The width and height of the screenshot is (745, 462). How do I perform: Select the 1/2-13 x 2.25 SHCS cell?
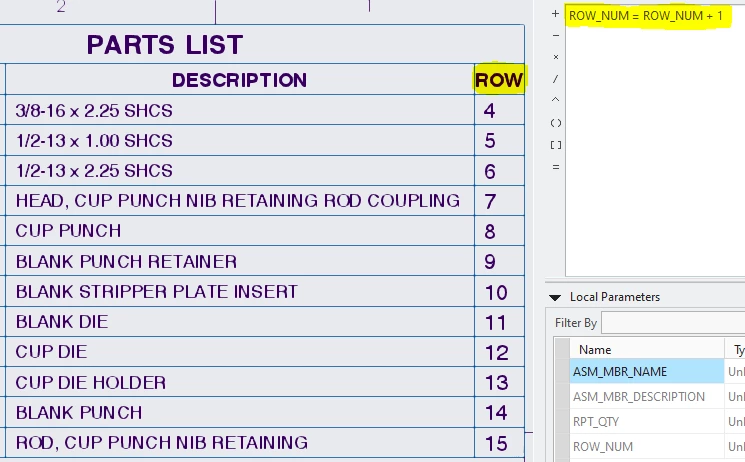pos(240,170)
